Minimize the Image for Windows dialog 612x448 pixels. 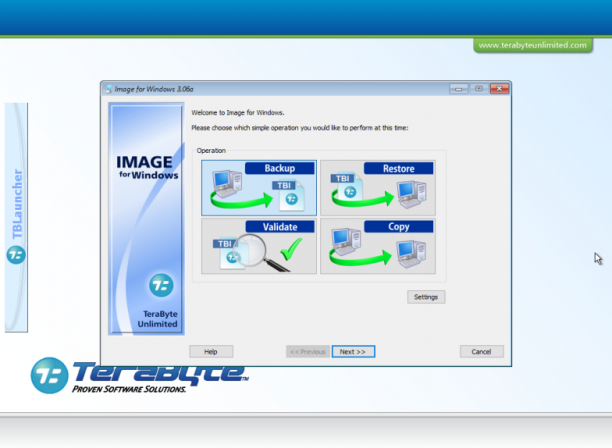[459, 89]
